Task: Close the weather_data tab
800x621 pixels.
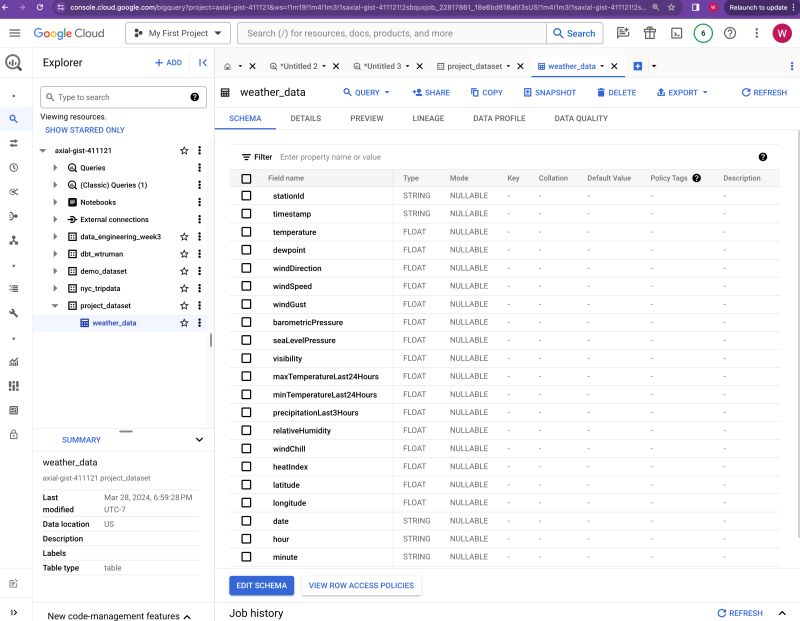Action: tap(614, 66)
